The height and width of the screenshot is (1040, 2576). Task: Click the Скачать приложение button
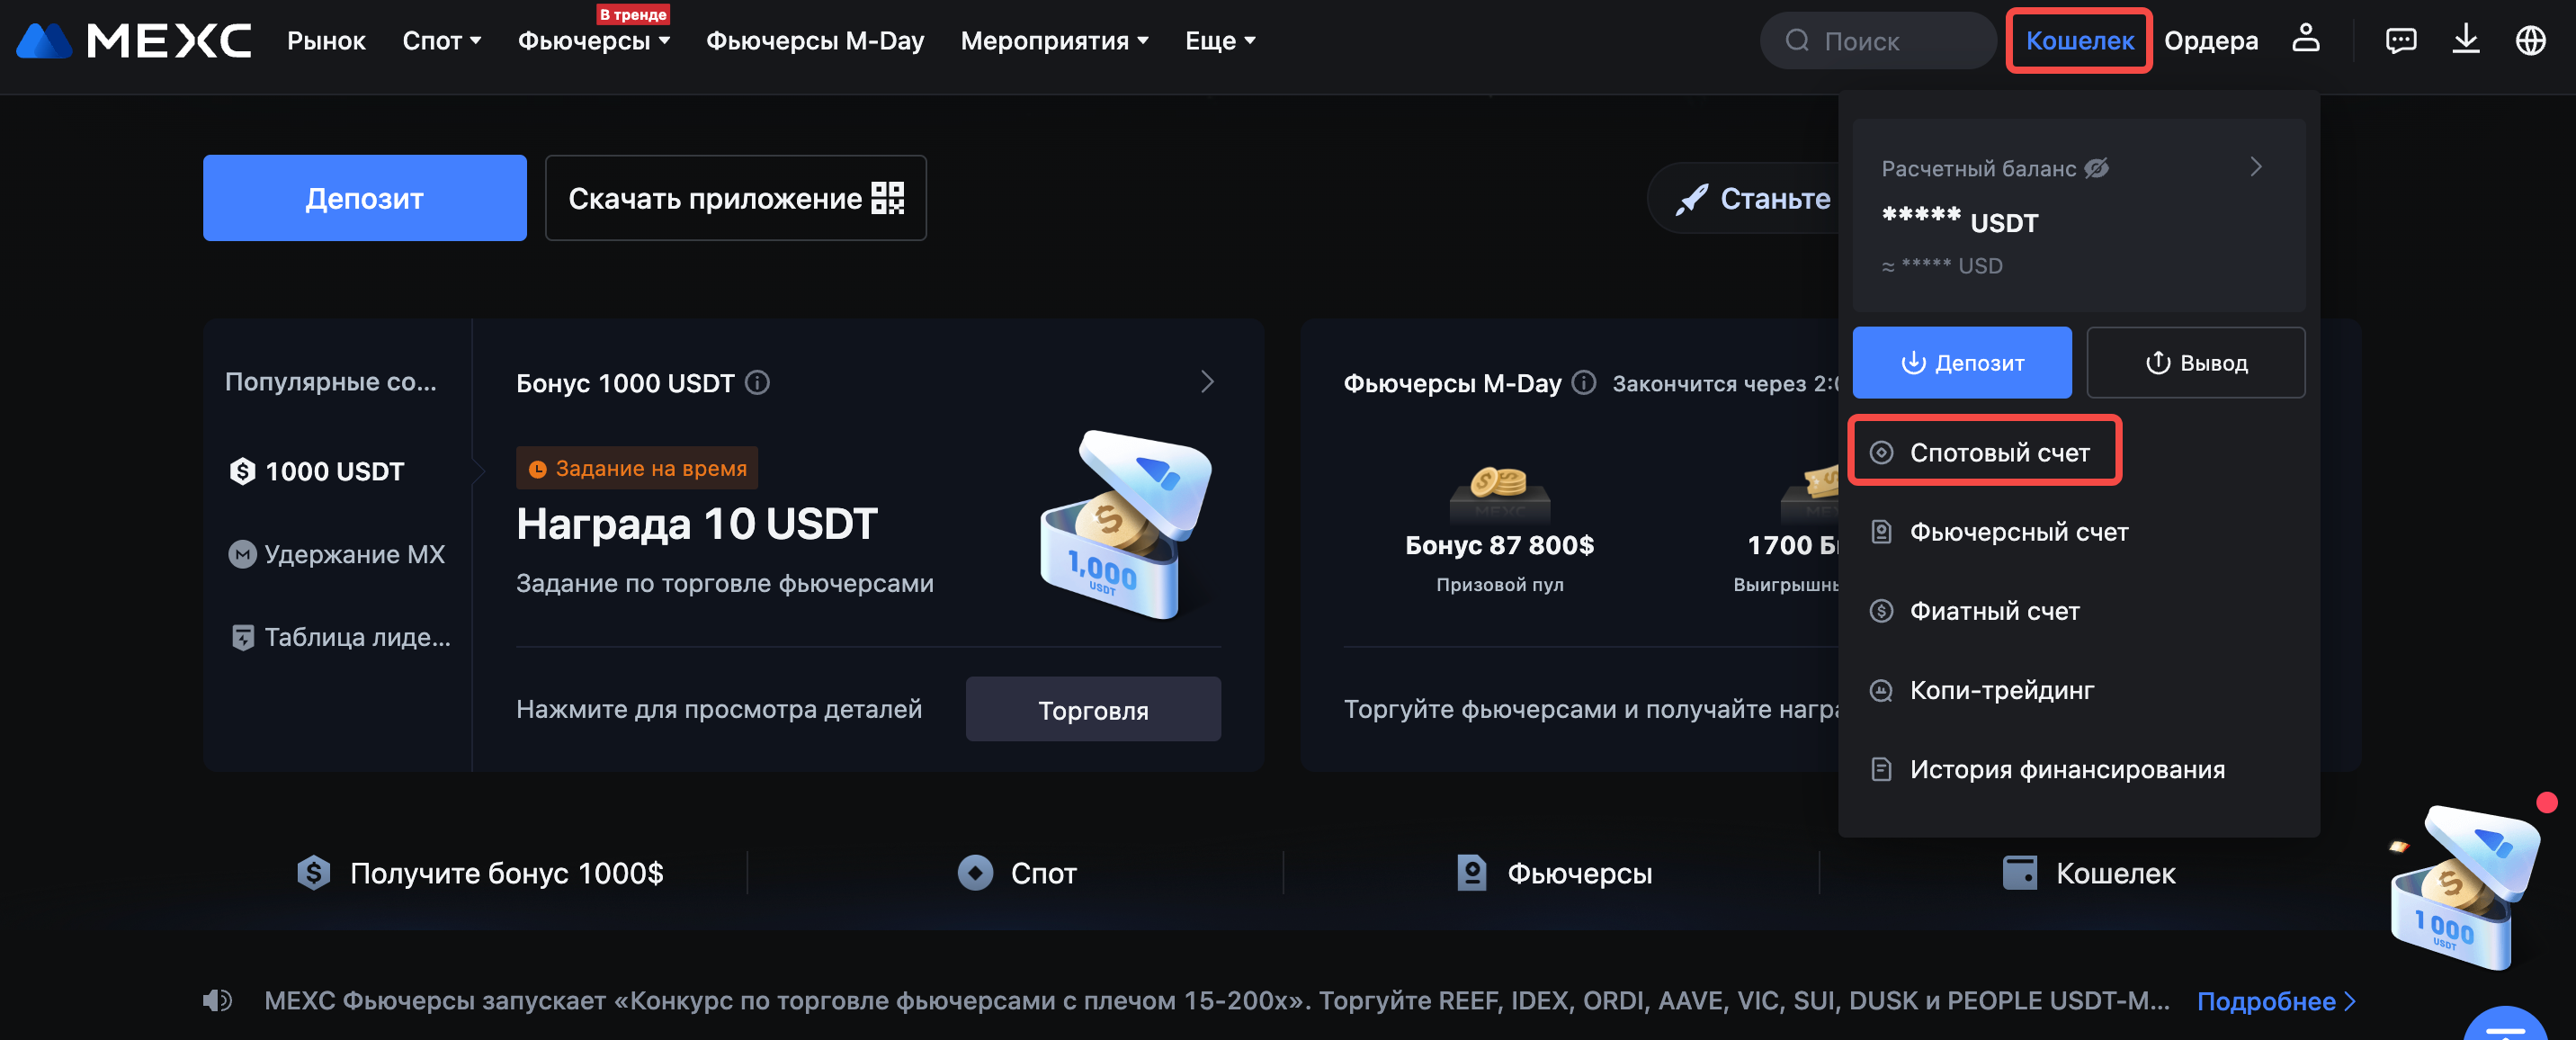736,198
